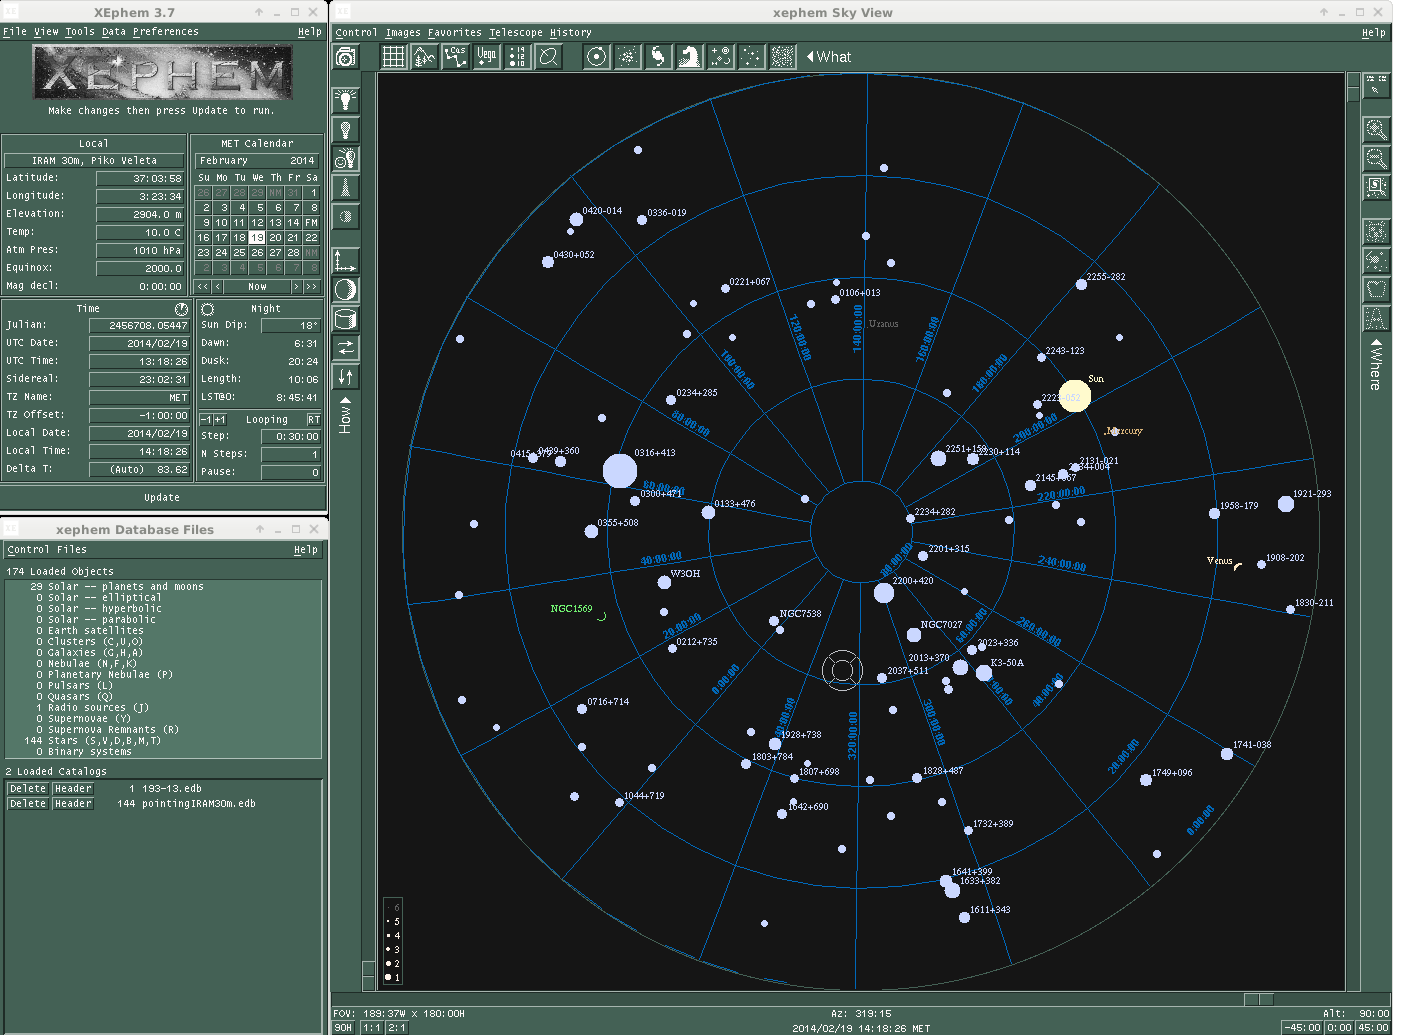Screen dimensions: 1401x1035
Task: Toggle the sphere view icon in left toolbar
Action: tap(345, 290)
